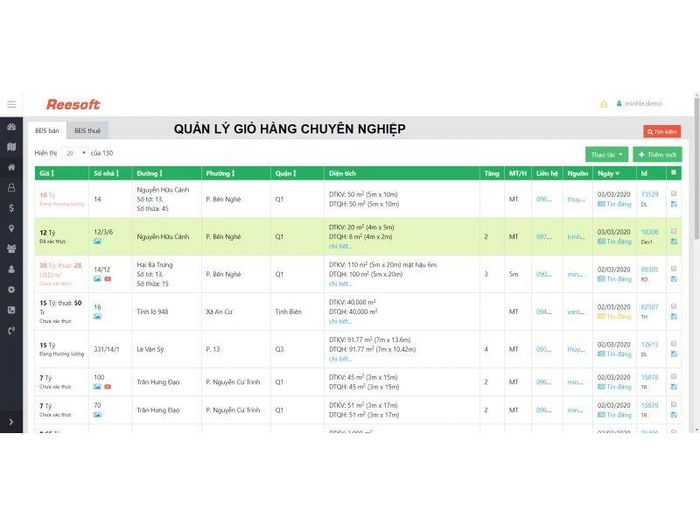Open the user account menu mishle.demo

639,104
